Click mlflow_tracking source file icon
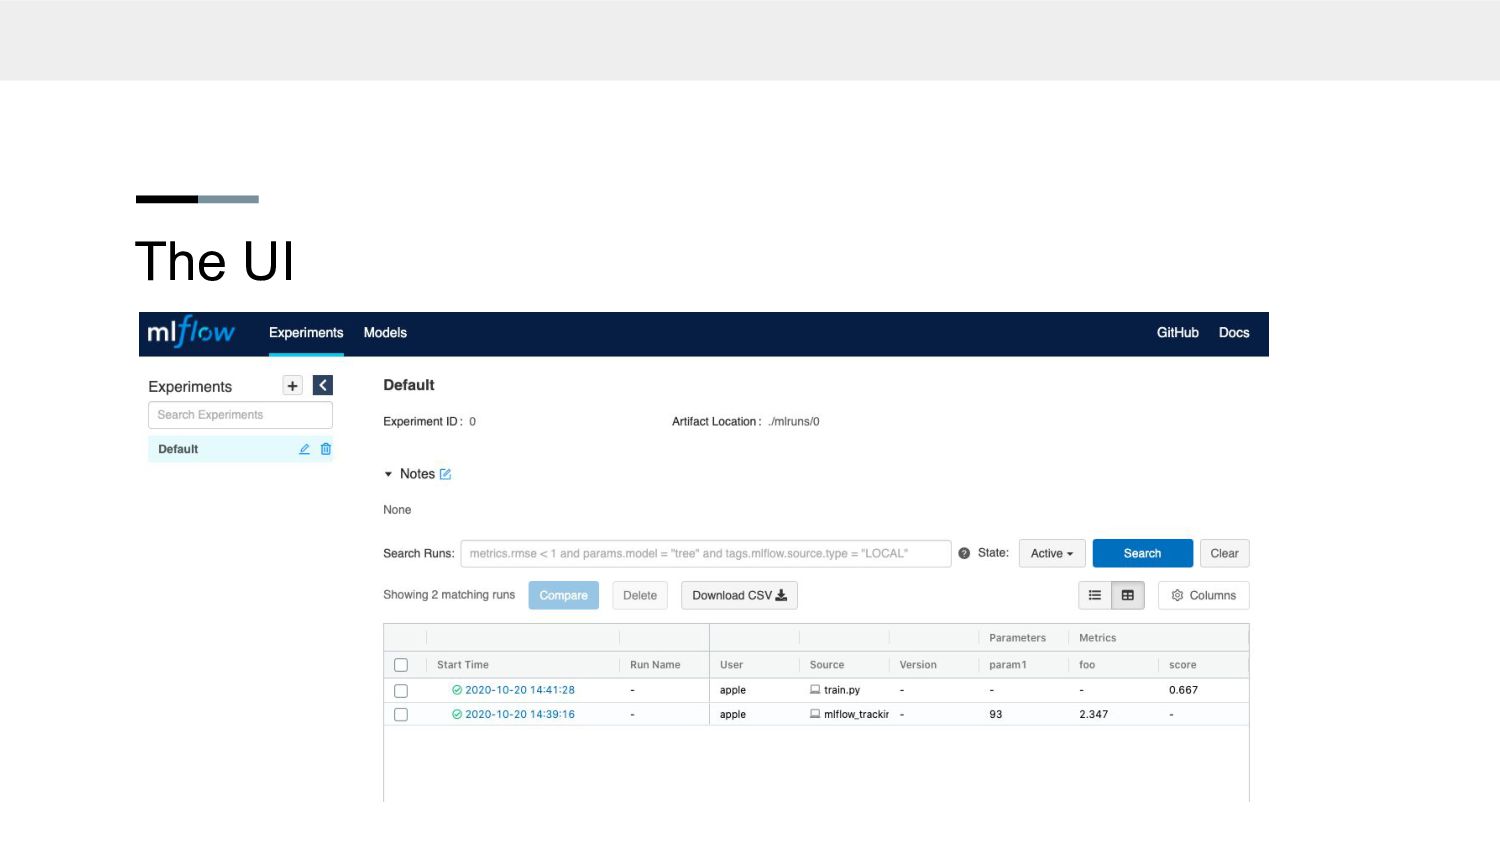This screenshot has height=844, width=1500. [815, 713]
